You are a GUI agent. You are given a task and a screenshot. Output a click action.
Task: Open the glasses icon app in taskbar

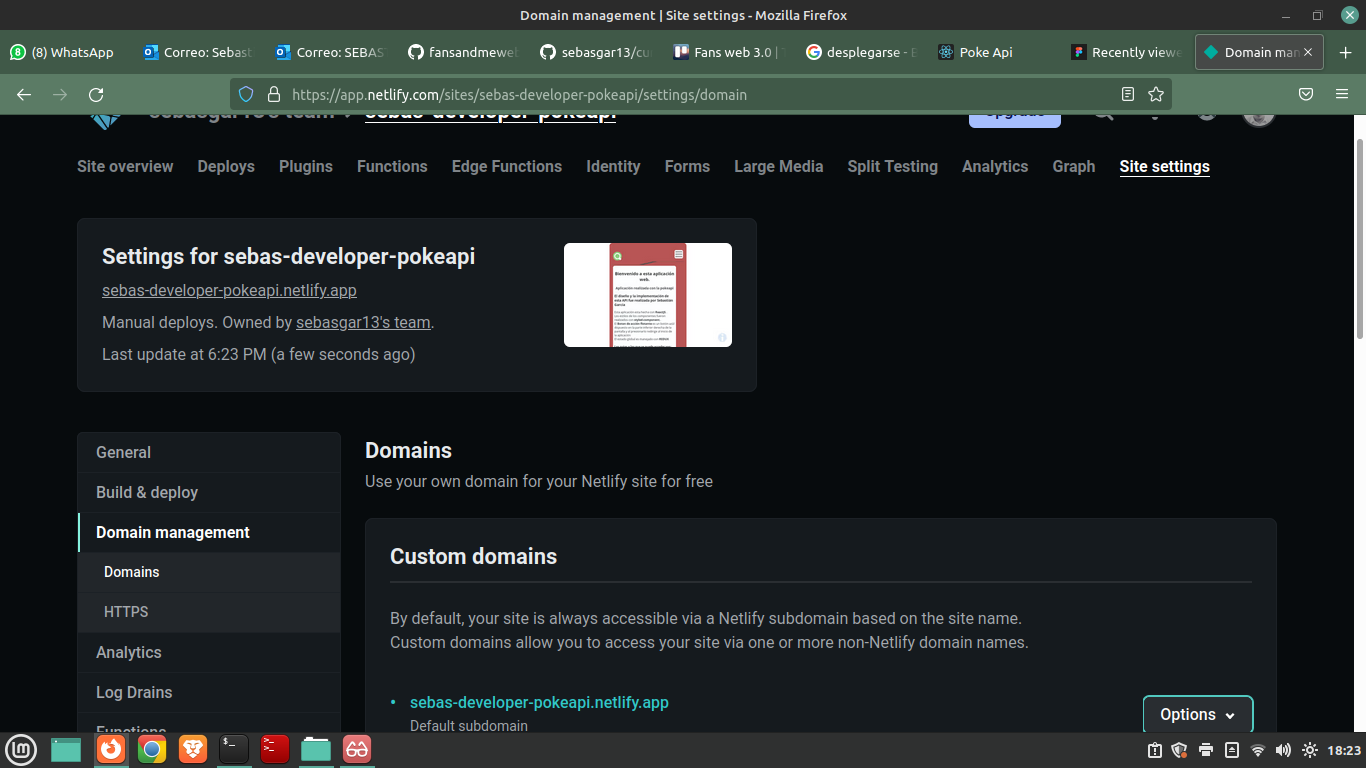(x=357, y=749)
